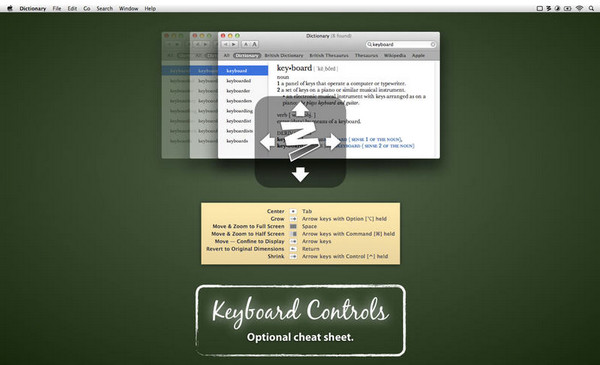Viewport: 600px width, 365px height.
Task: Click the left arrow on the overlay
Action: pyautogui.click(x=267, y=142)
